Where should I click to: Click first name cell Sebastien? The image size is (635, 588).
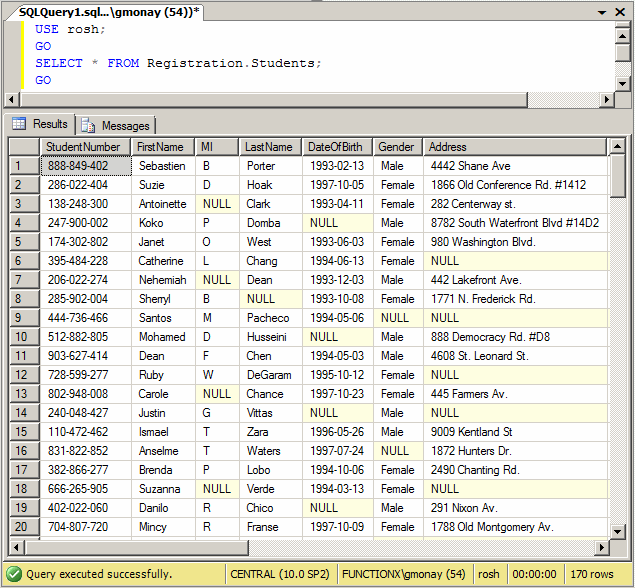tap(163, 166)
